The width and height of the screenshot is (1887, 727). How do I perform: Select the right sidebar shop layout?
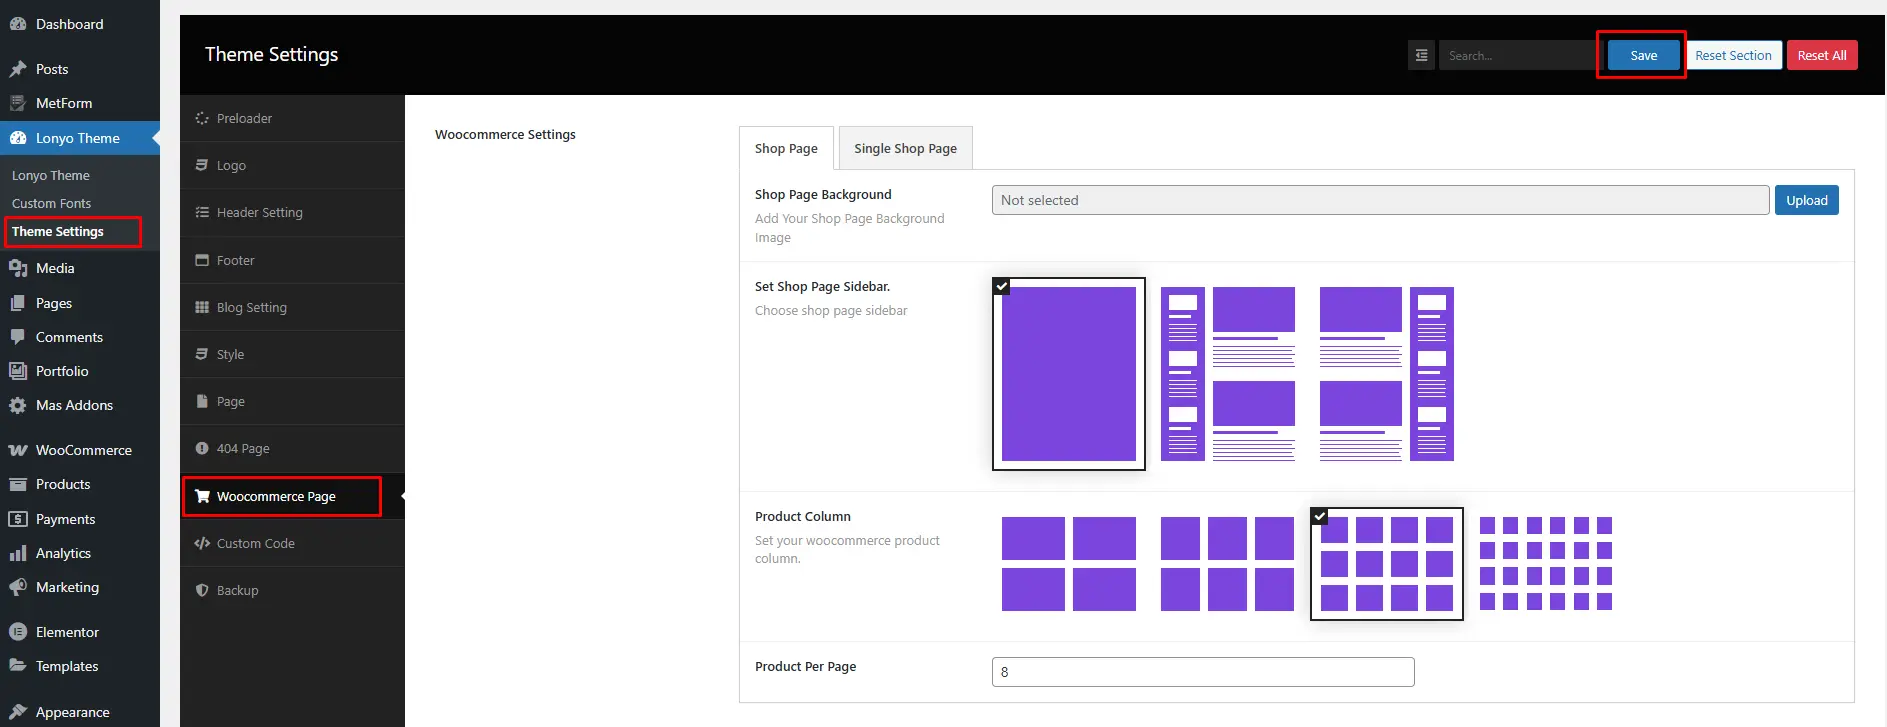tap(1387, 374)
